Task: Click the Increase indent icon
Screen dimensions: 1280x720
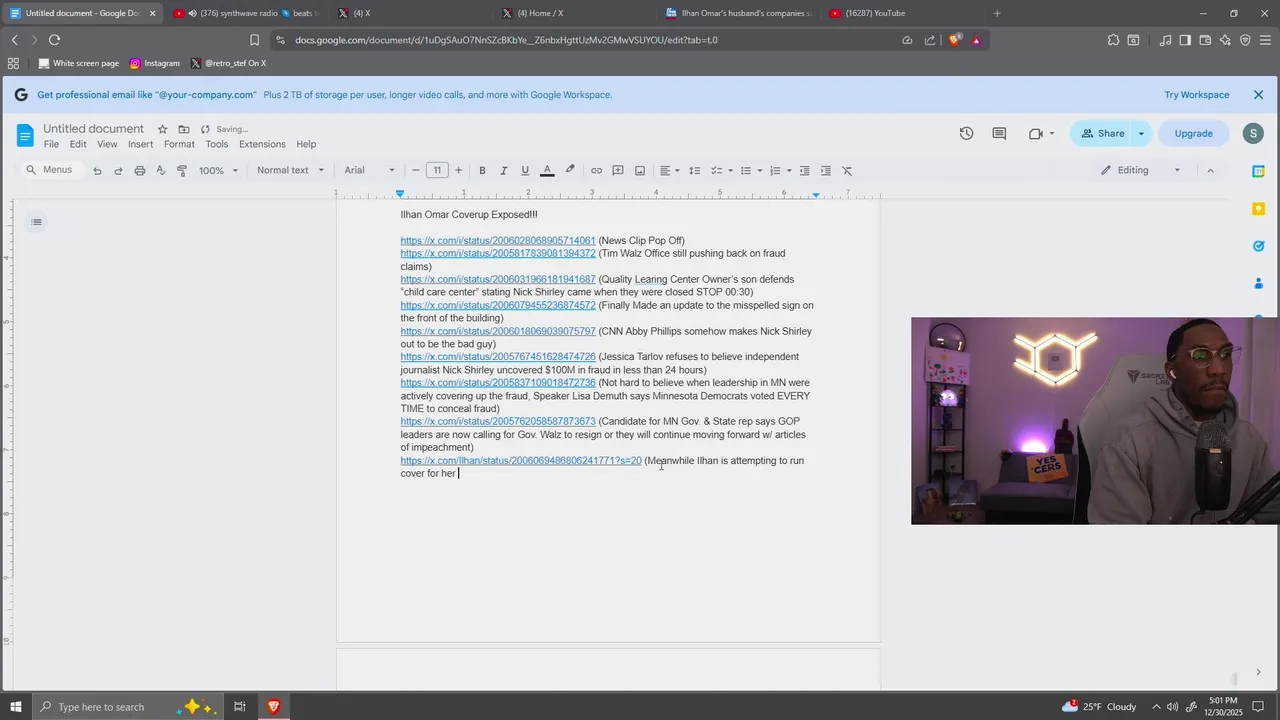Action: [x=826, y=171]
